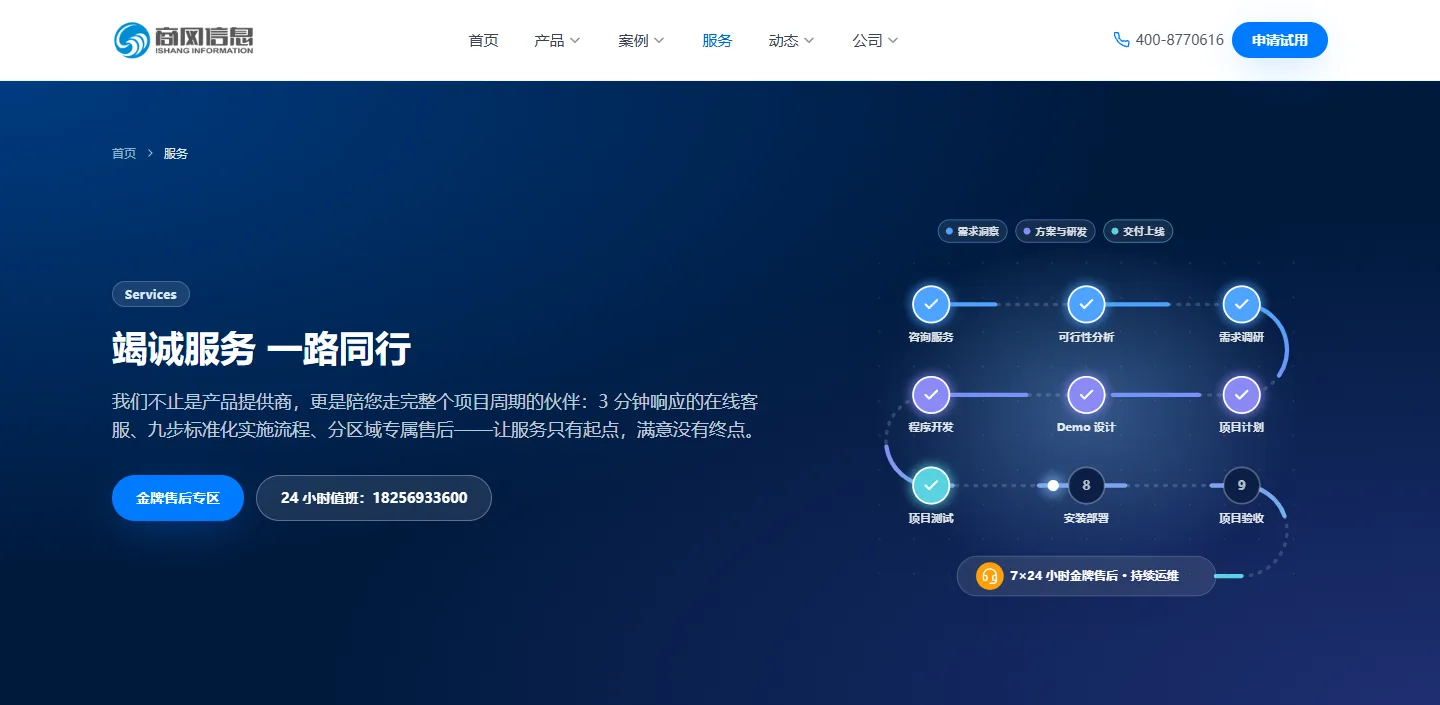Viewport: 1440px width, 705px height.
Task: Go to the 首页 nav item
Action: [483, 40]
